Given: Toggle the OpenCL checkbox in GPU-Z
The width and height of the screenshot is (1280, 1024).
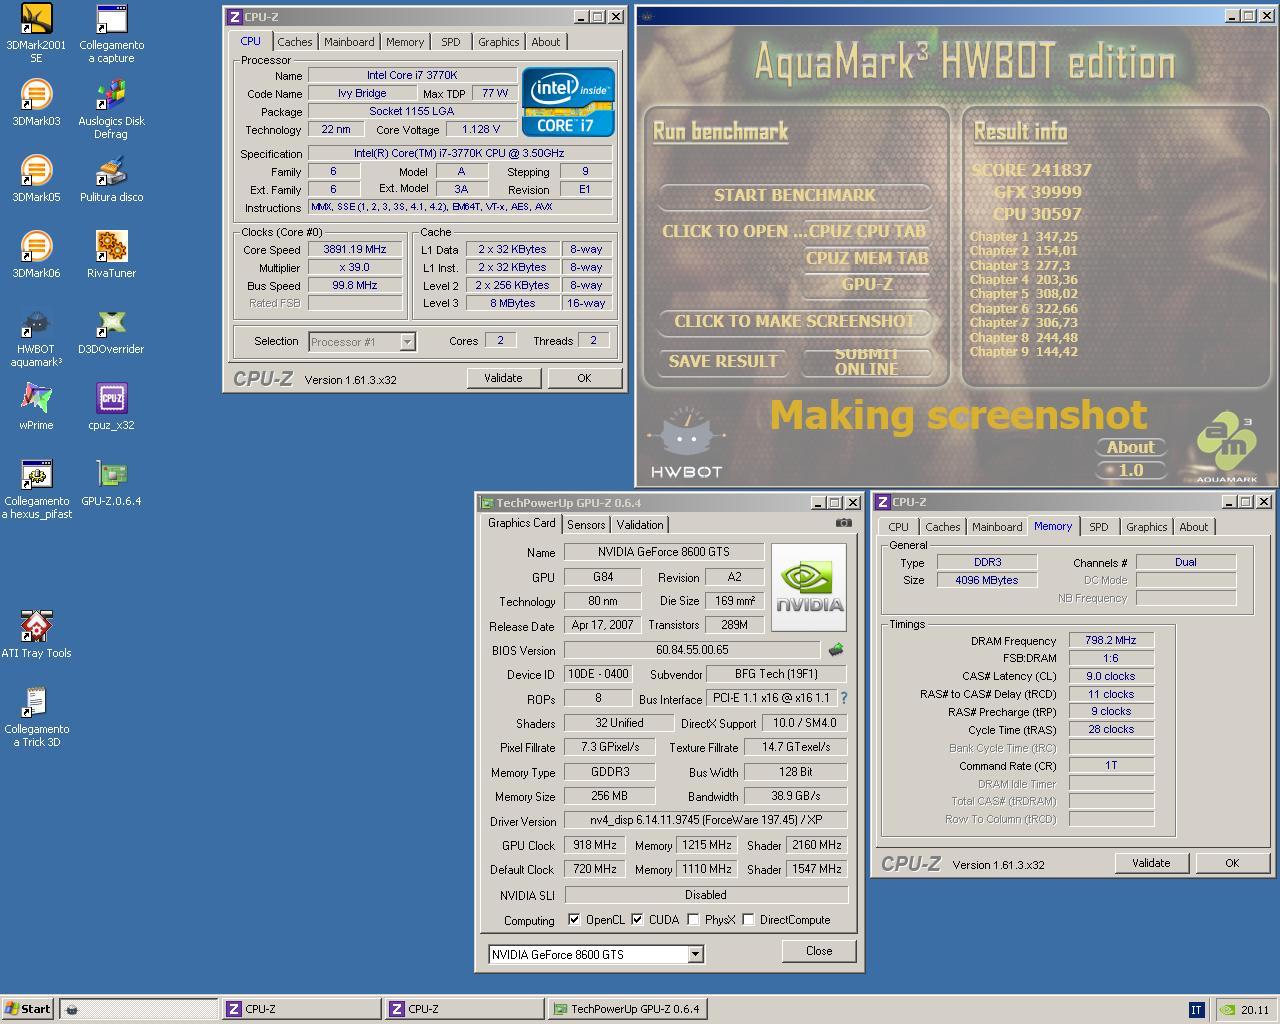Looking at the screenshot, I should tap(573, 920).
